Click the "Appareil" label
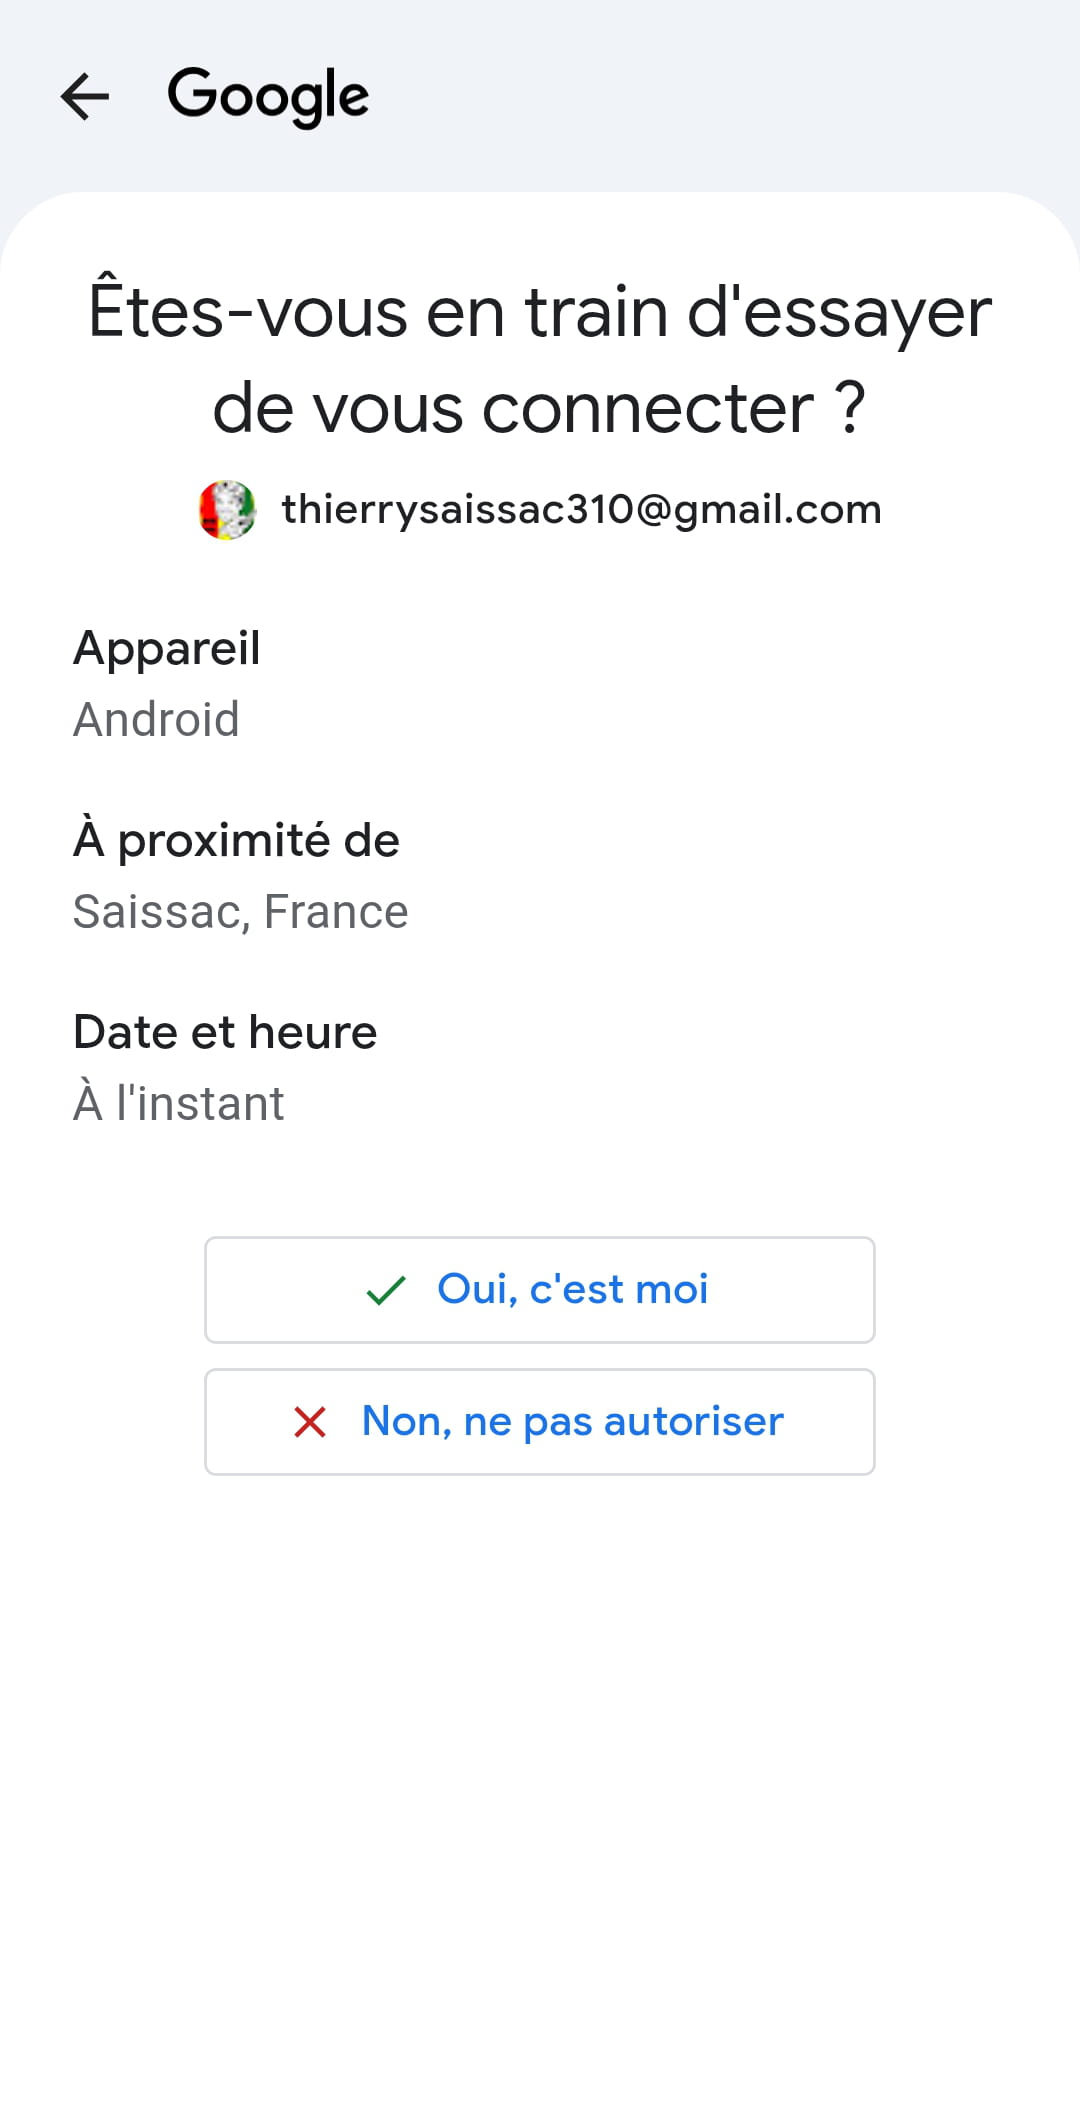This screenshot has width=1080, height=2105. (x=167, y=648)
